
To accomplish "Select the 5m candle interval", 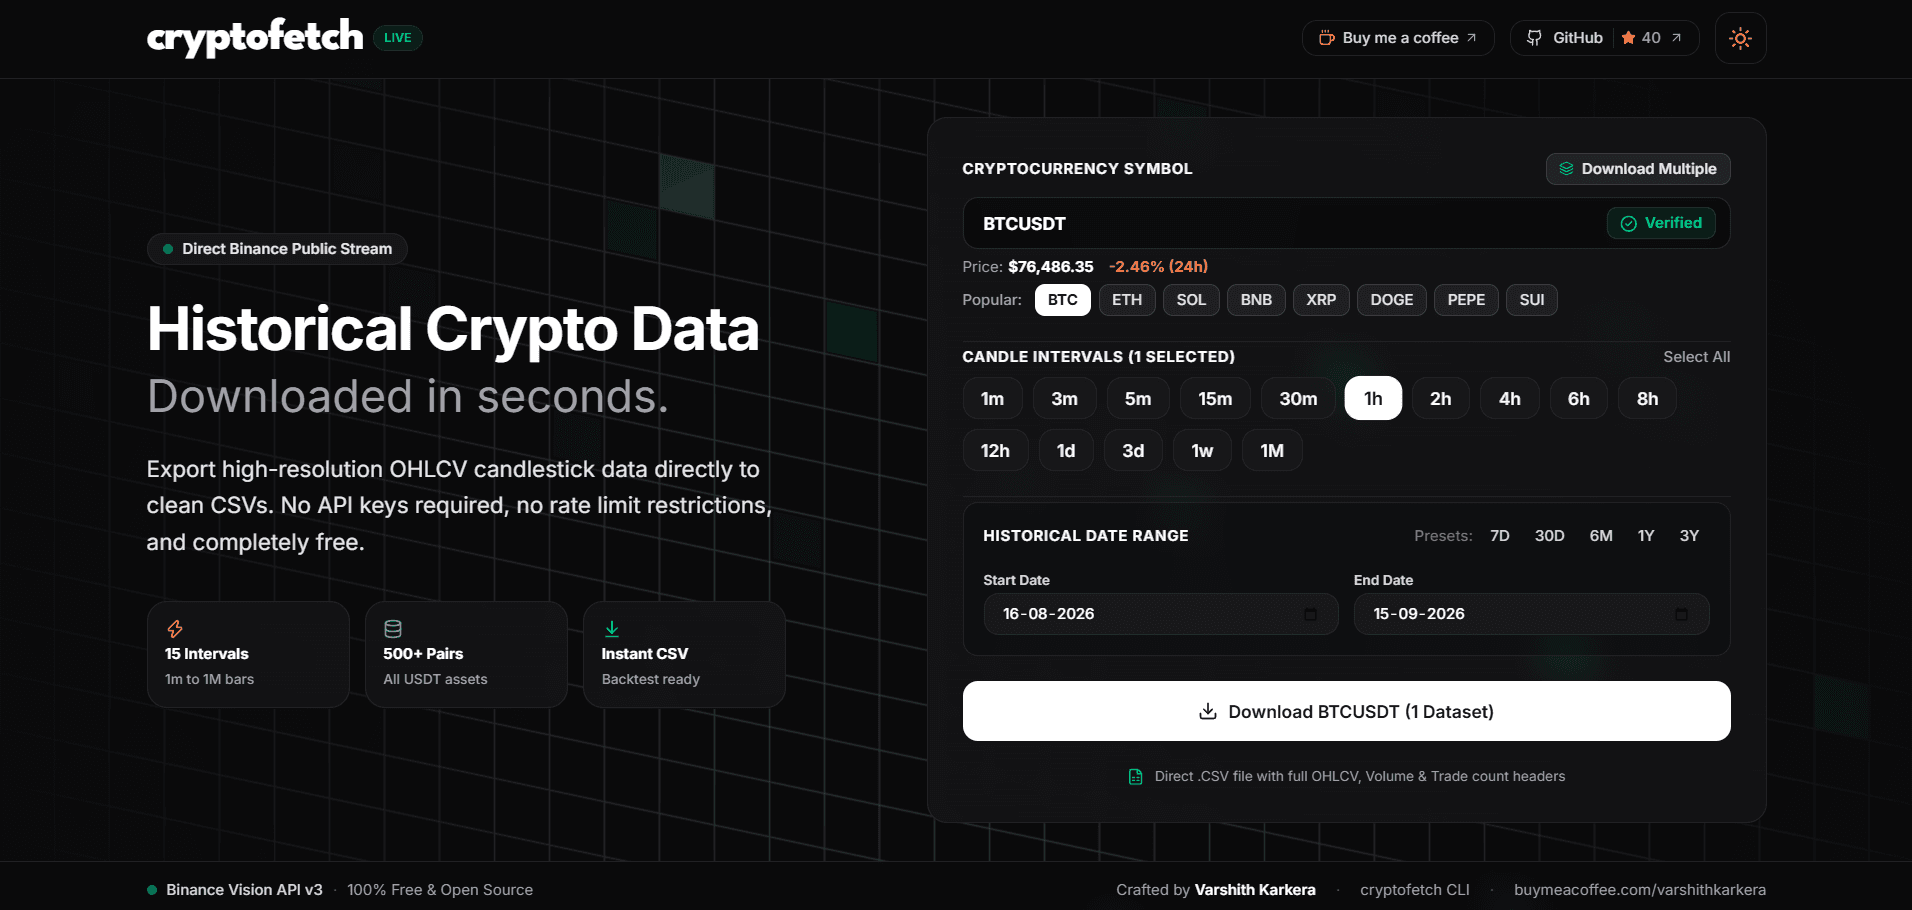I will click(x=1138, y=399).
